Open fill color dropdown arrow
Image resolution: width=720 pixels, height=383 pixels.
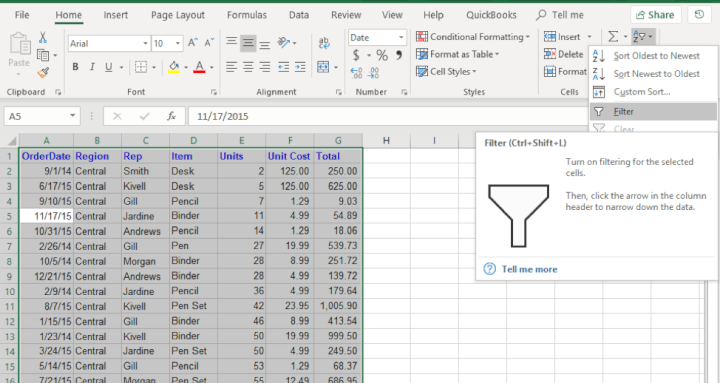[186, 67]
